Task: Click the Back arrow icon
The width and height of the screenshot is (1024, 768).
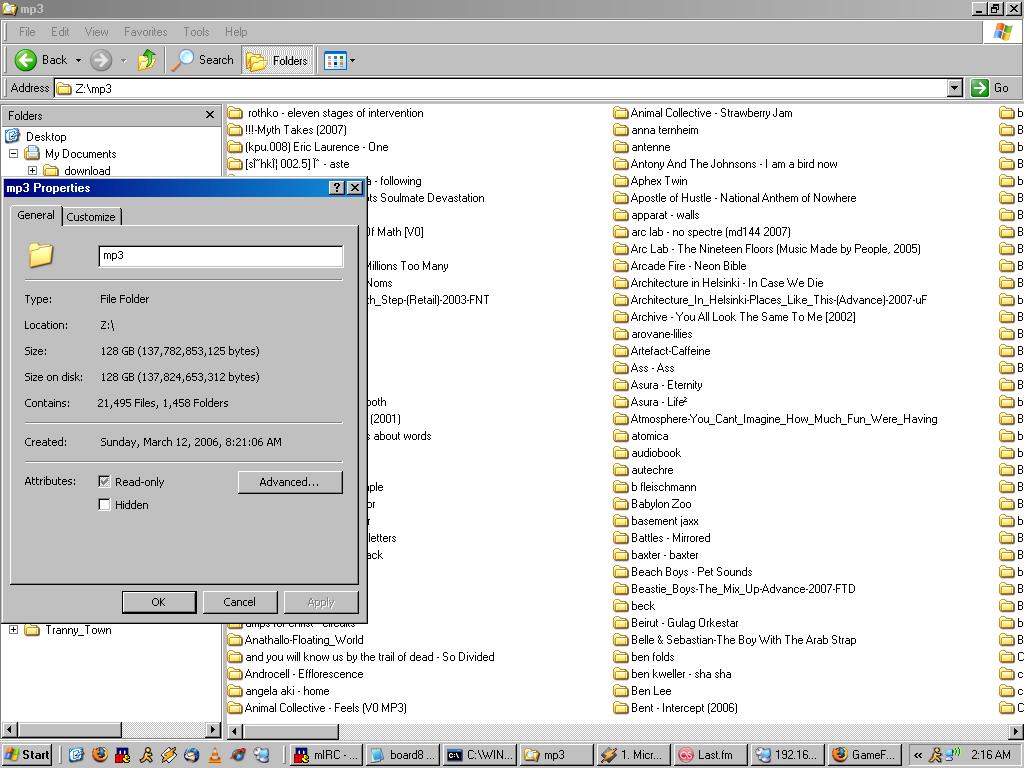Action: (x=27, y=60)
